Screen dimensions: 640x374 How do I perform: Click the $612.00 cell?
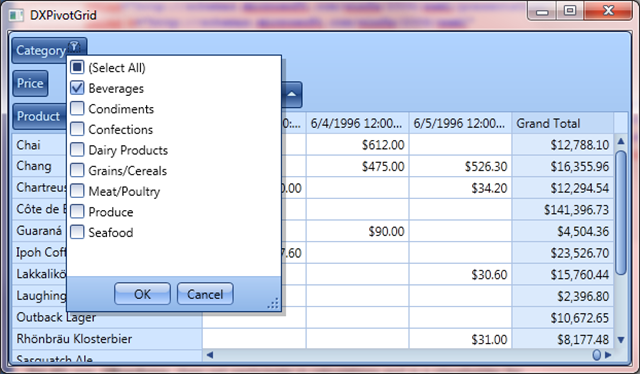[358, 145]
